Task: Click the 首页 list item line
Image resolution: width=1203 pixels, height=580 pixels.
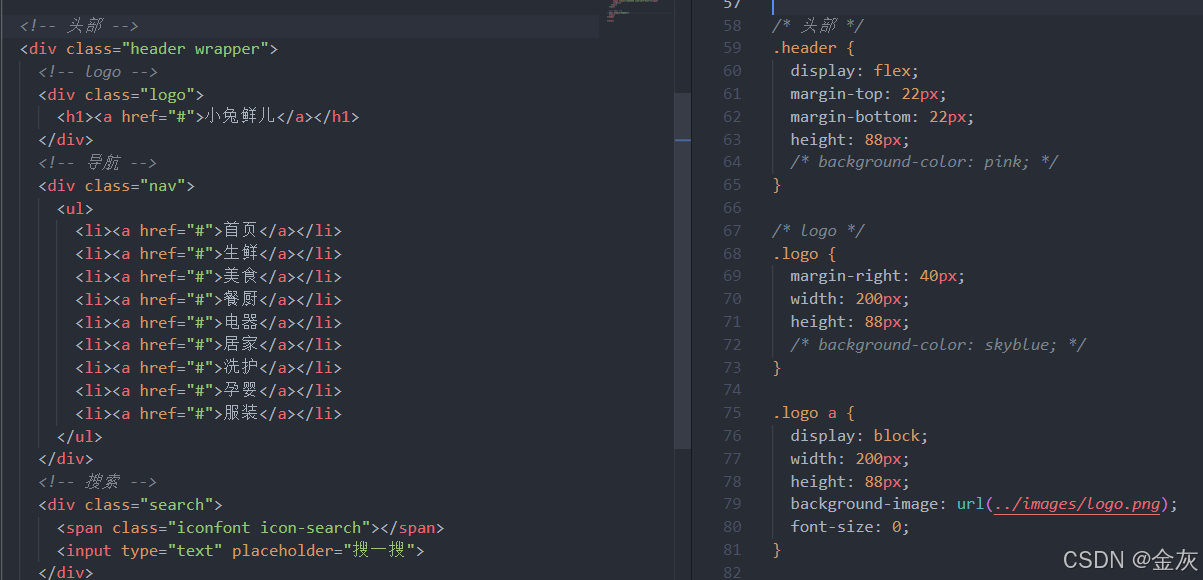Action: (x=208, y=231)
